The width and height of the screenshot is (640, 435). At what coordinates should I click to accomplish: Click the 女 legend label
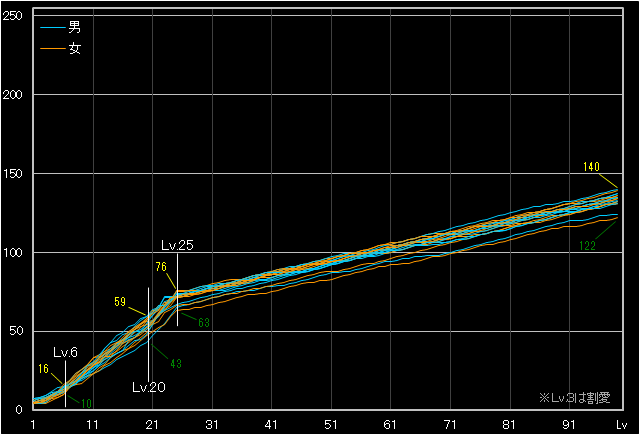pos(75,48)
